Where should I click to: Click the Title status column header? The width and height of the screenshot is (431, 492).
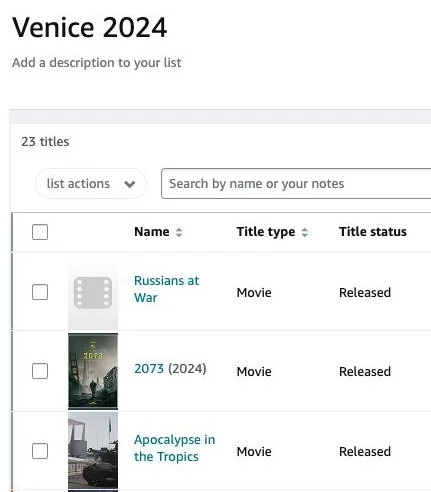(x=373, y=232)
